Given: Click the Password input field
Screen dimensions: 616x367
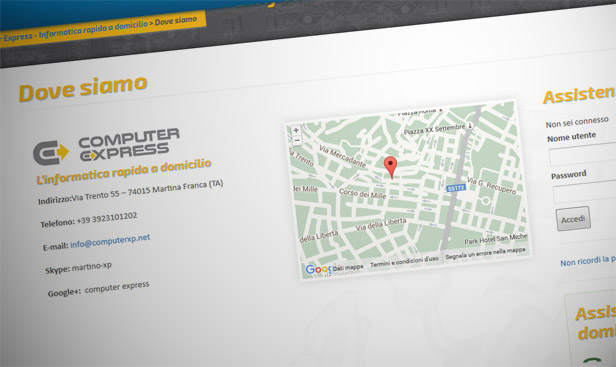Looking at the screenshot, I should point(585,193).
